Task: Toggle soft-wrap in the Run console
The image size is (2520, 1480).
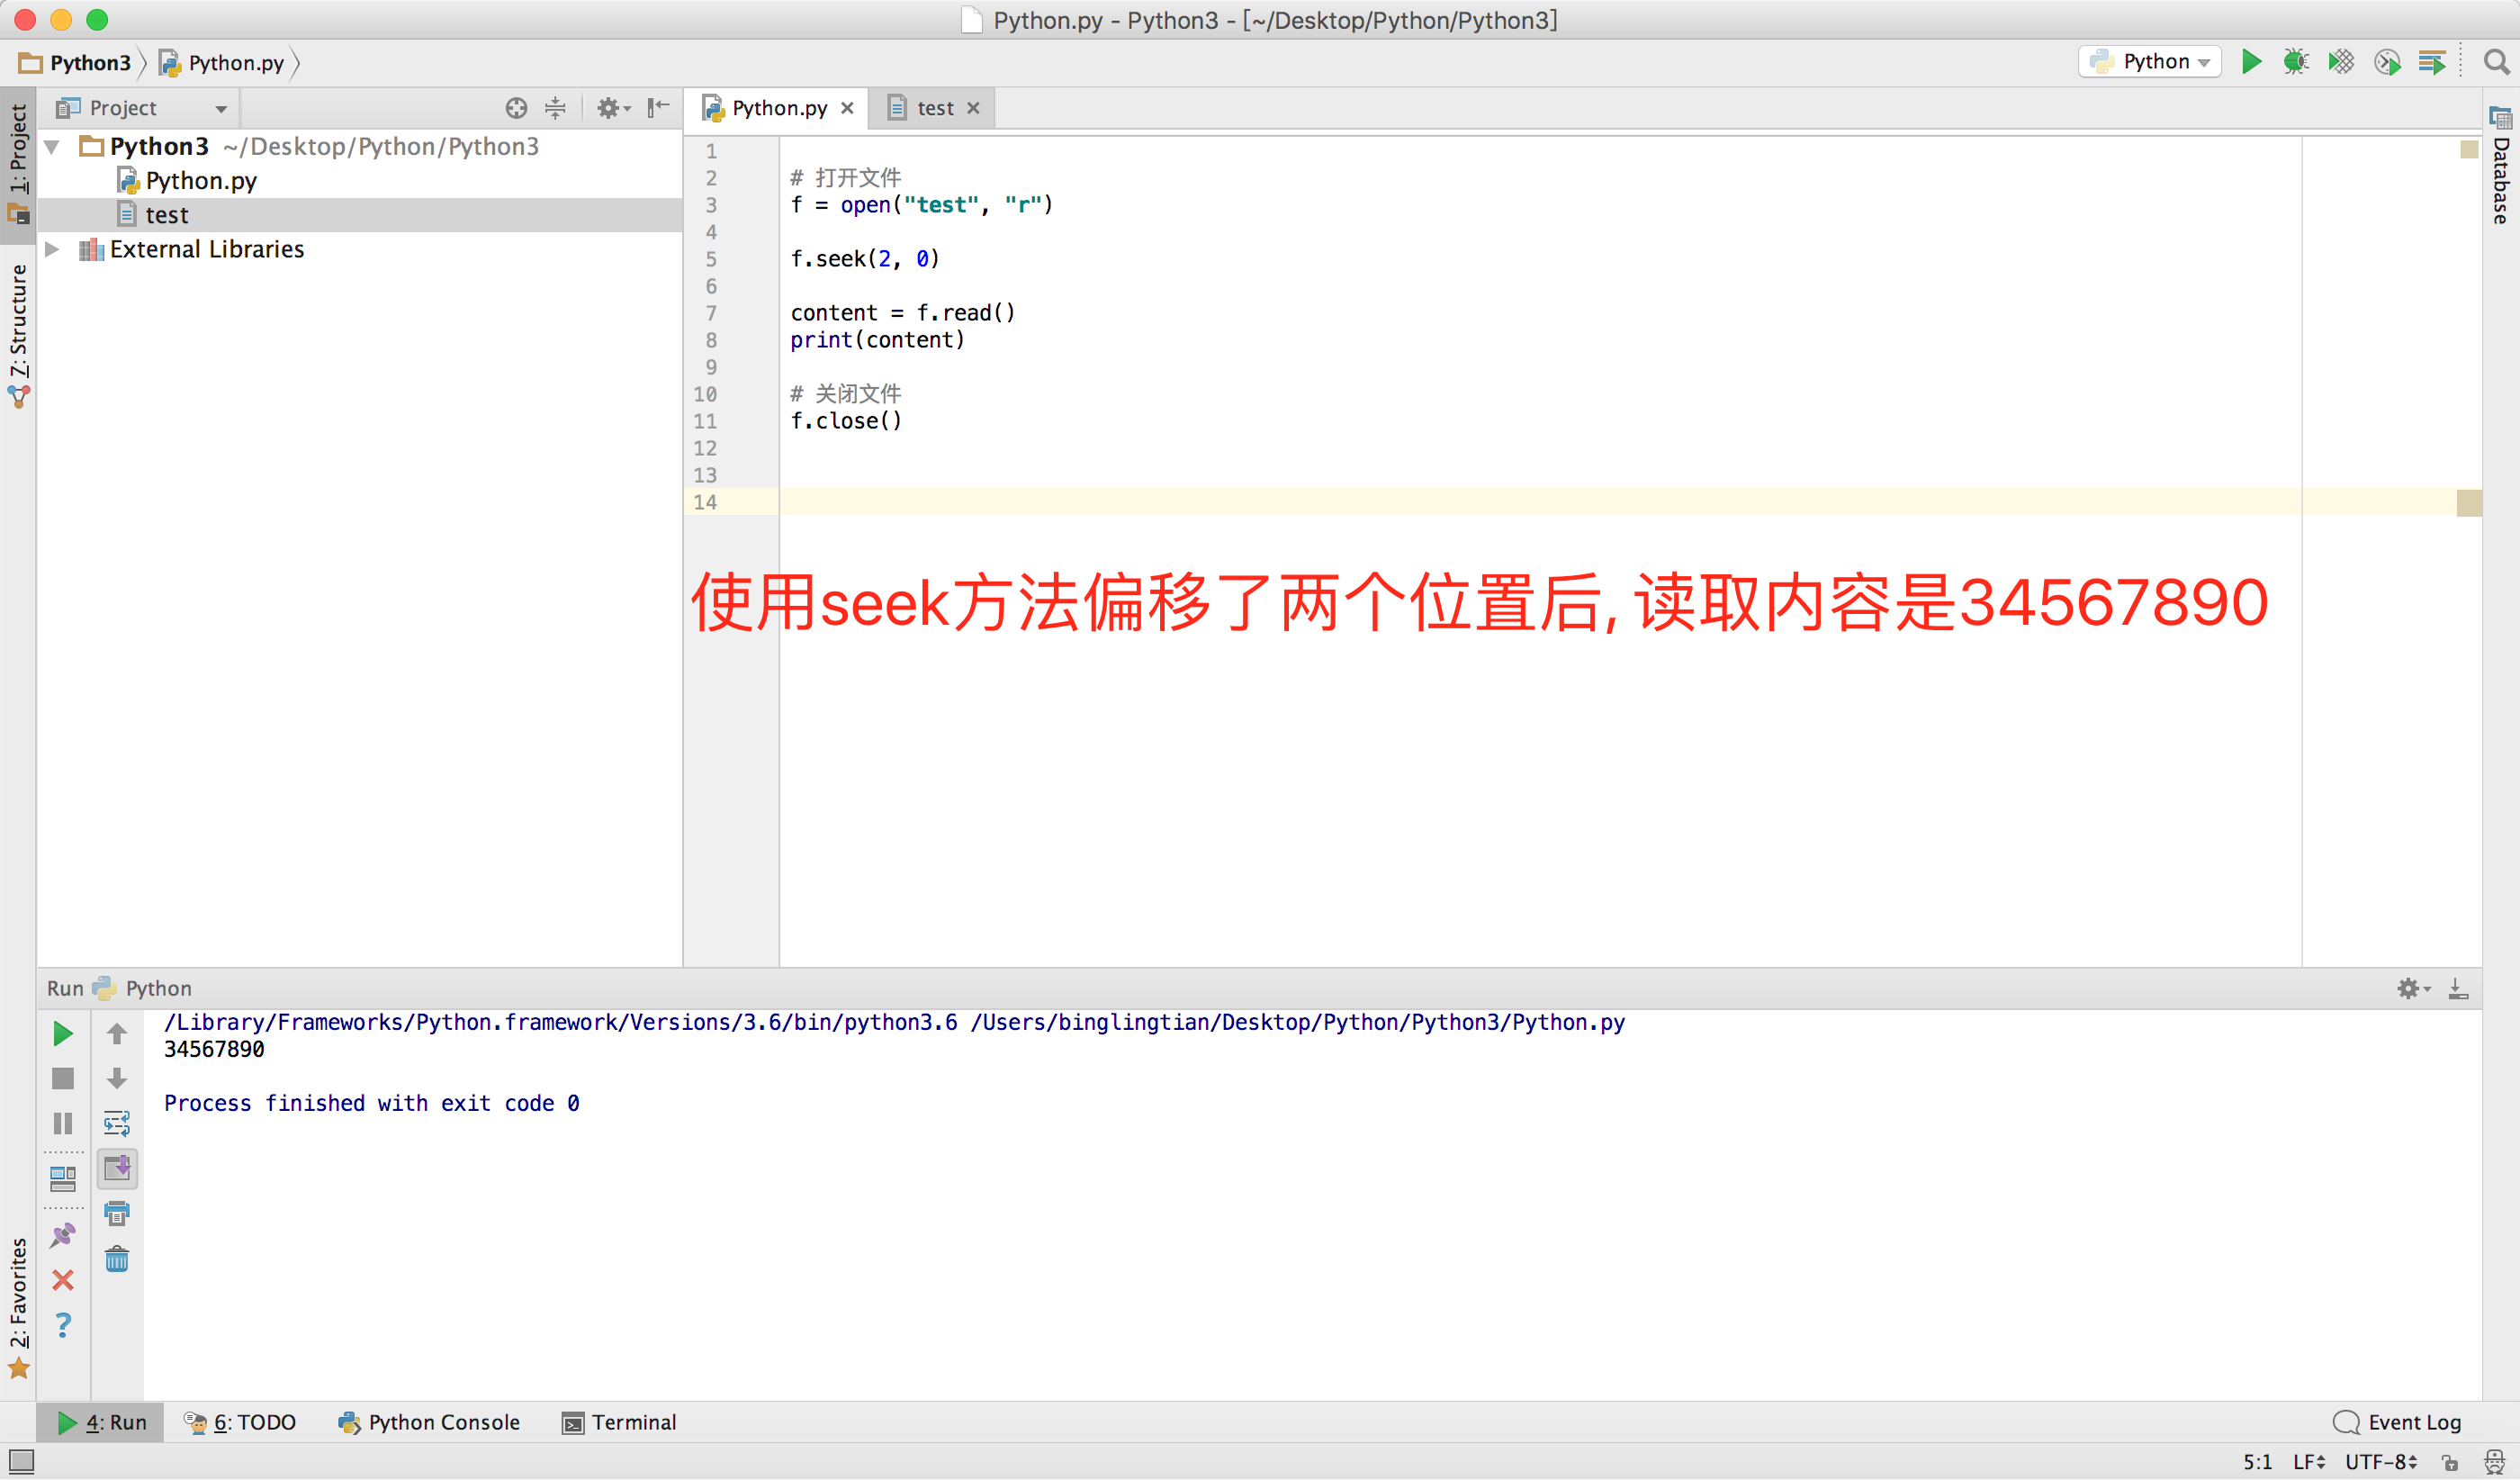Action: 117,1124
